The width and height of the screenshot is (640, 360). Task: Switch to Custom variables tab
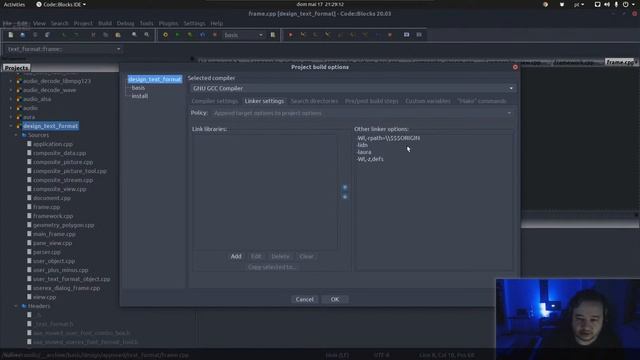(x=428, y=101)
